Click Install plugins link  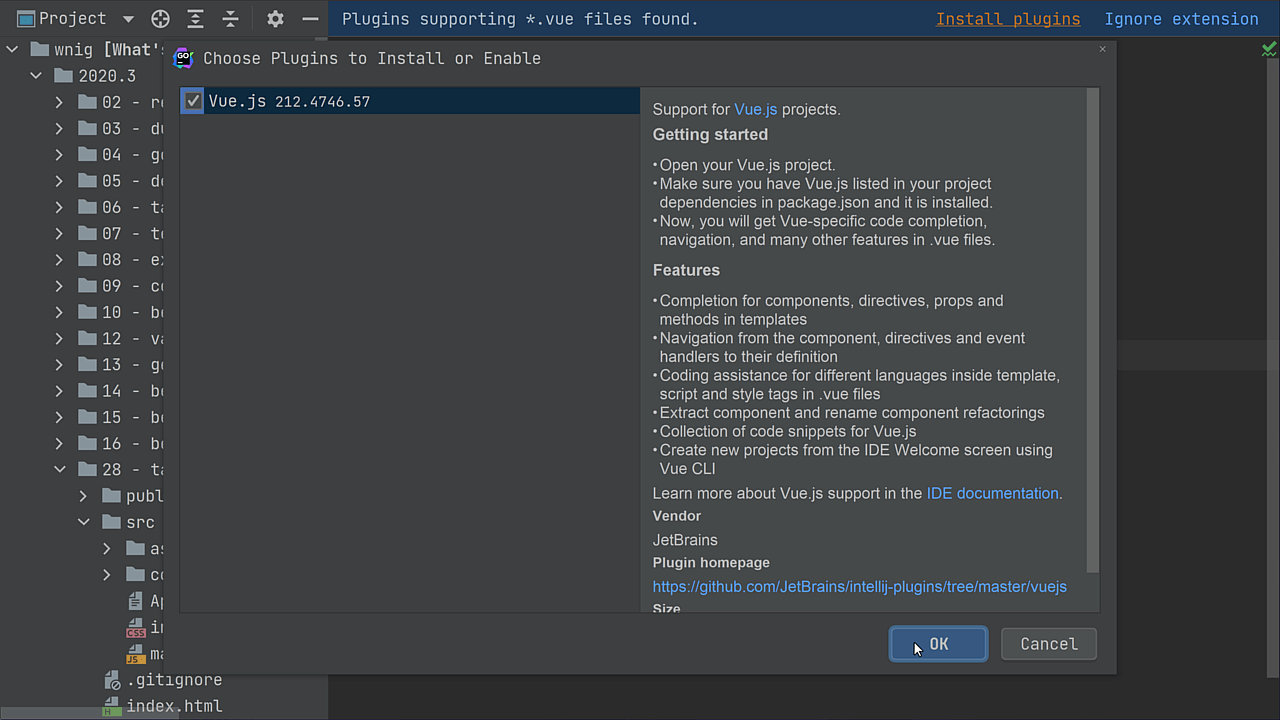[1007, 19]
